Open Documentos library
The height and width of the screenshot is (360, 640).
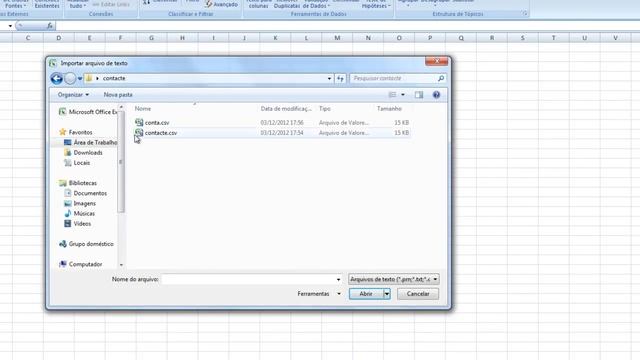coord(86,193)
